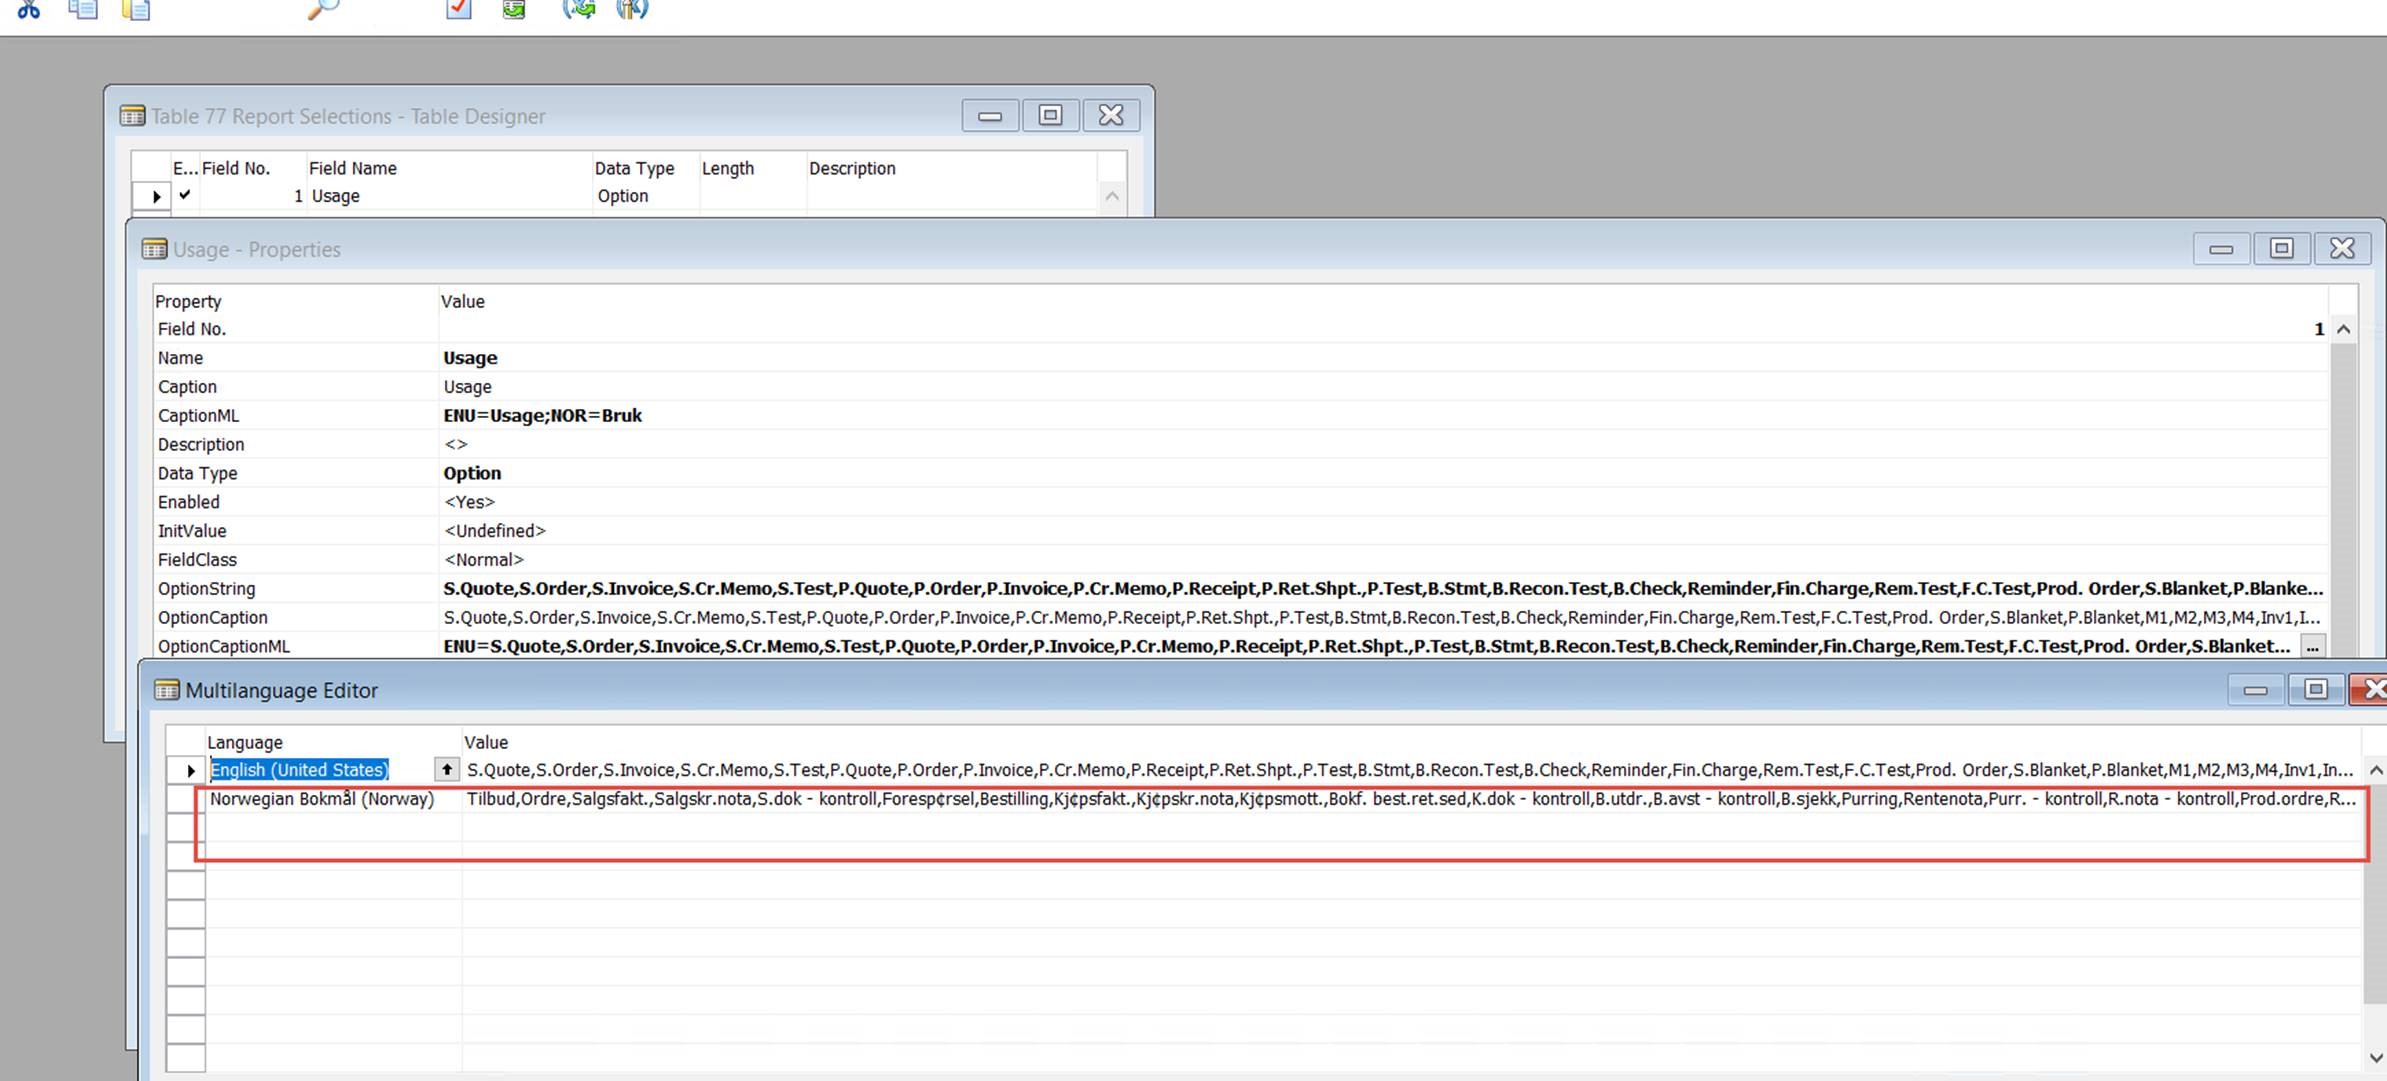2387x1081 pixels.
Task: Select the Norwegian Bokmål (Norway) language row
Action: [x=322, y=799]
